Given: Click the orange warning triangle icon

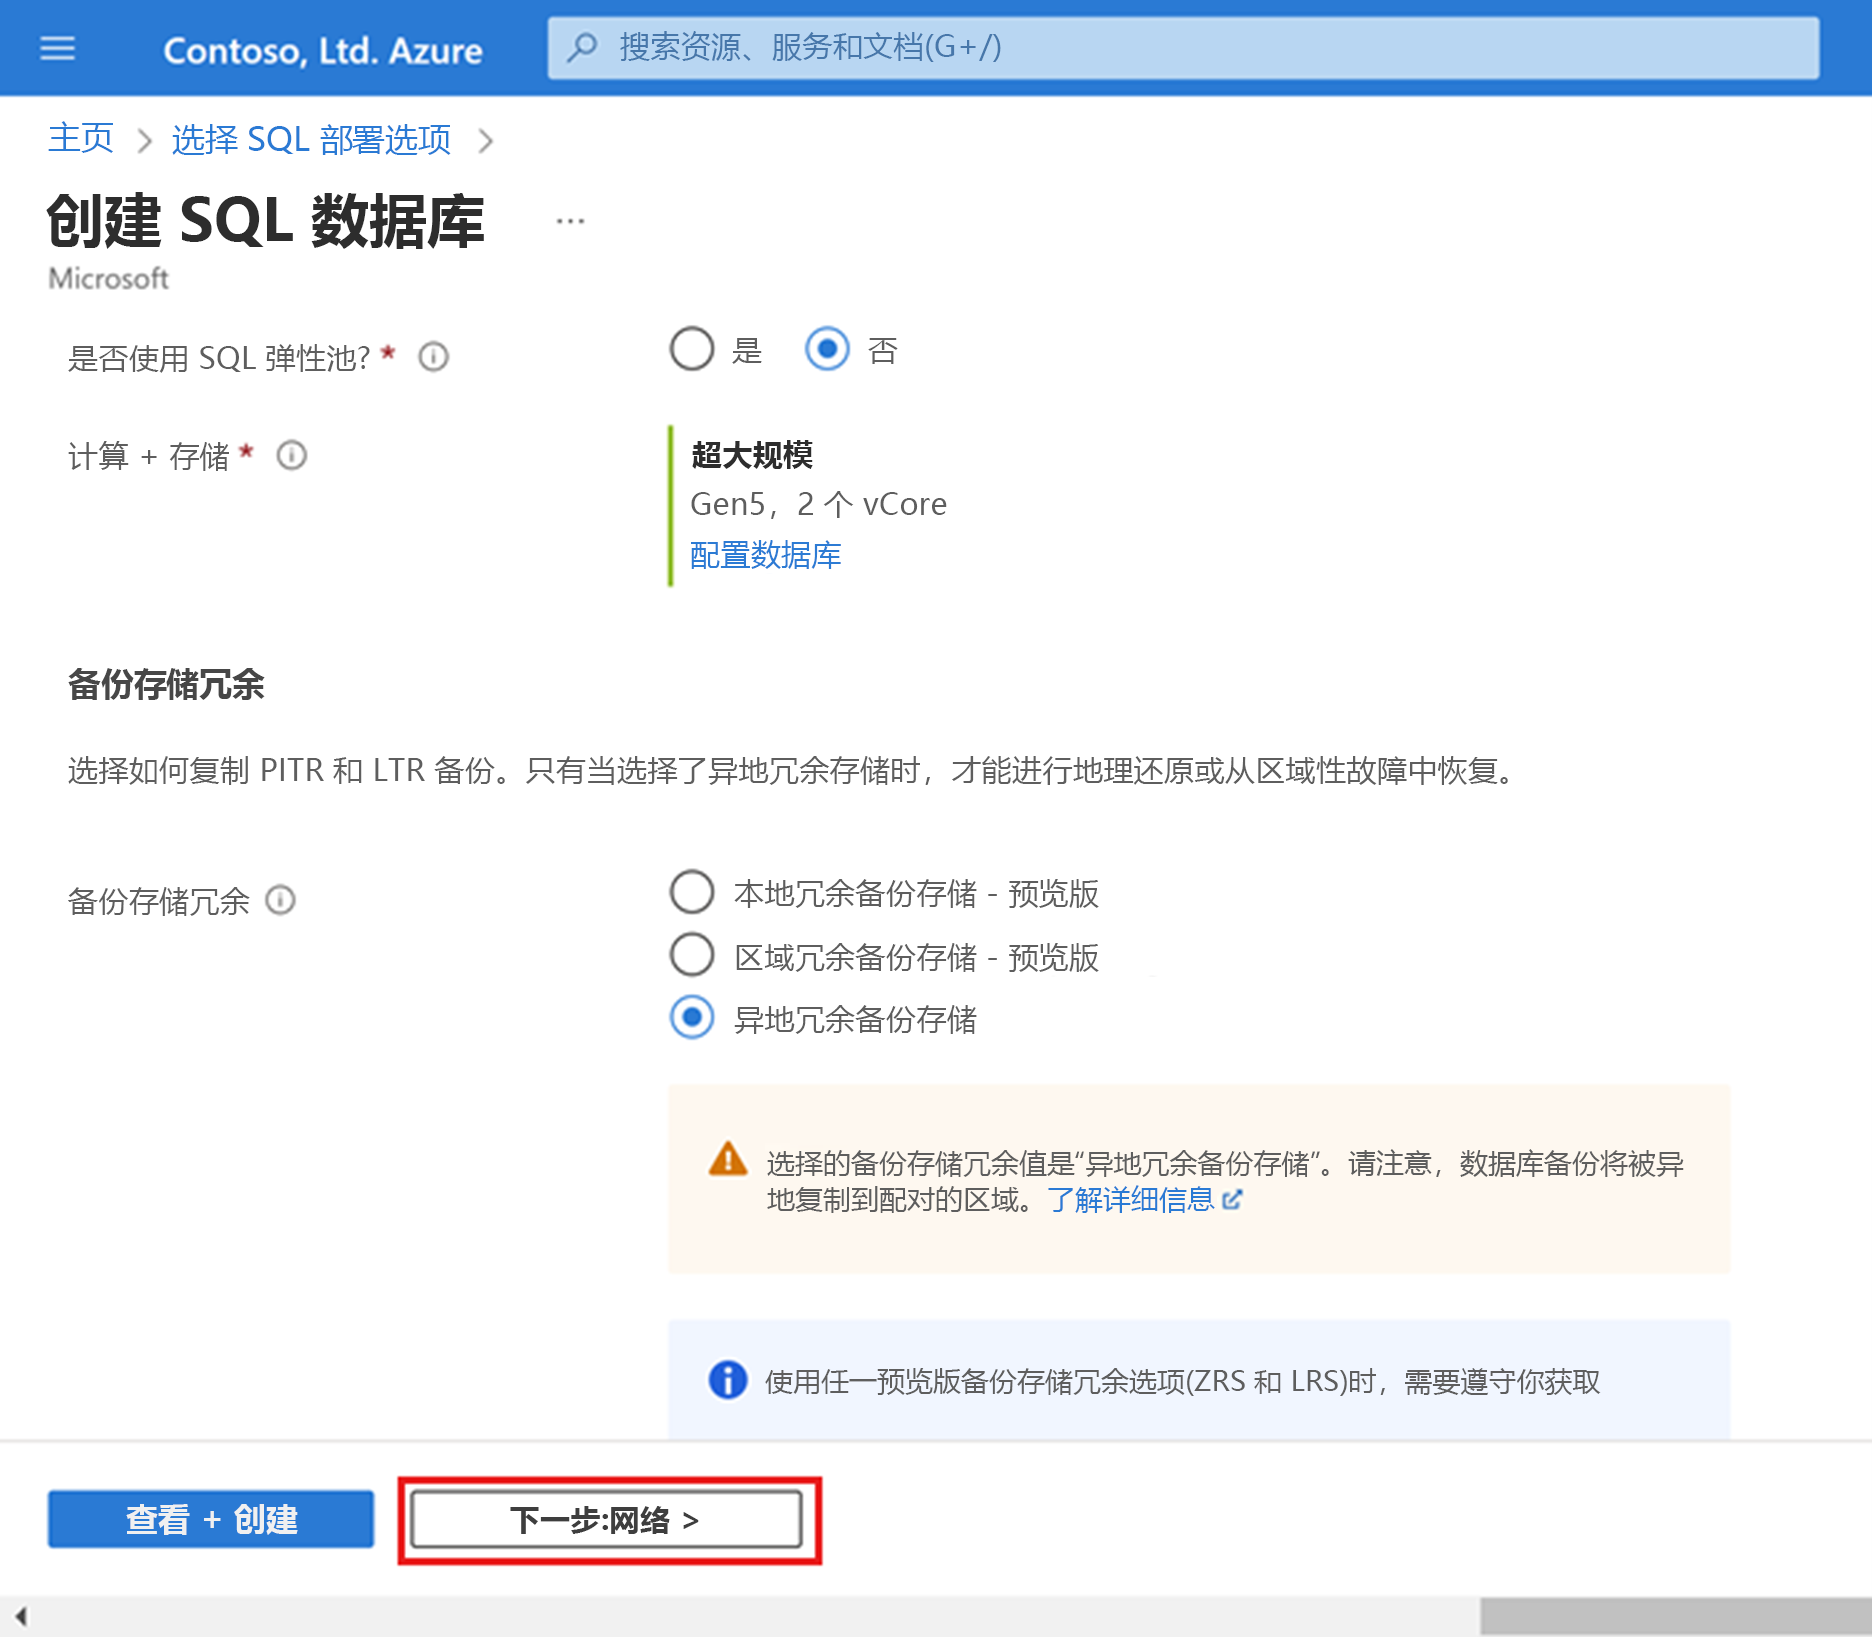Looking at the screenshot, I should pyautogui.click(x=728, y=1160).
